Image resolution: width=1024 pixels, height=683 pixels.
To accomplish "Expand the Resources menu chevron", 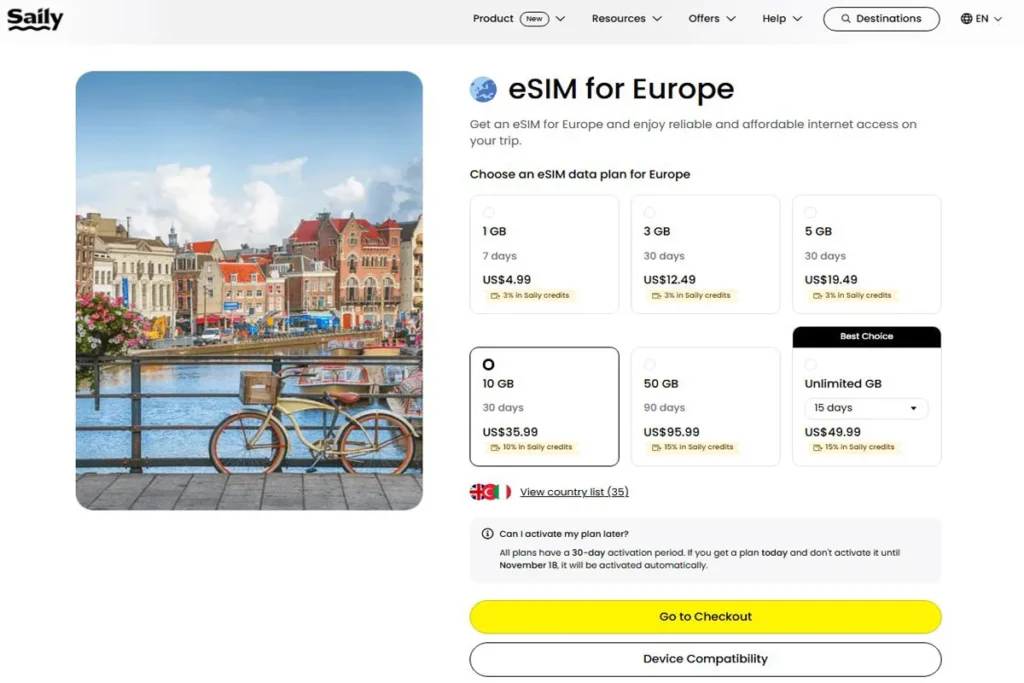I will tap(657, 18).
